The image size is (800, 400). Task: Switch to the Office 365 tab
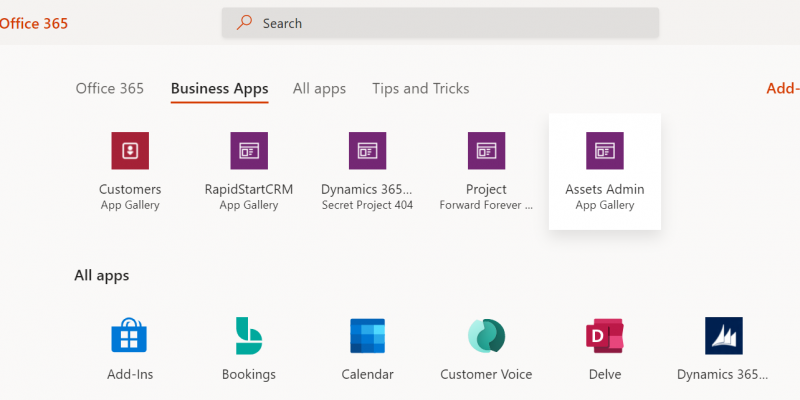point(110,89)
